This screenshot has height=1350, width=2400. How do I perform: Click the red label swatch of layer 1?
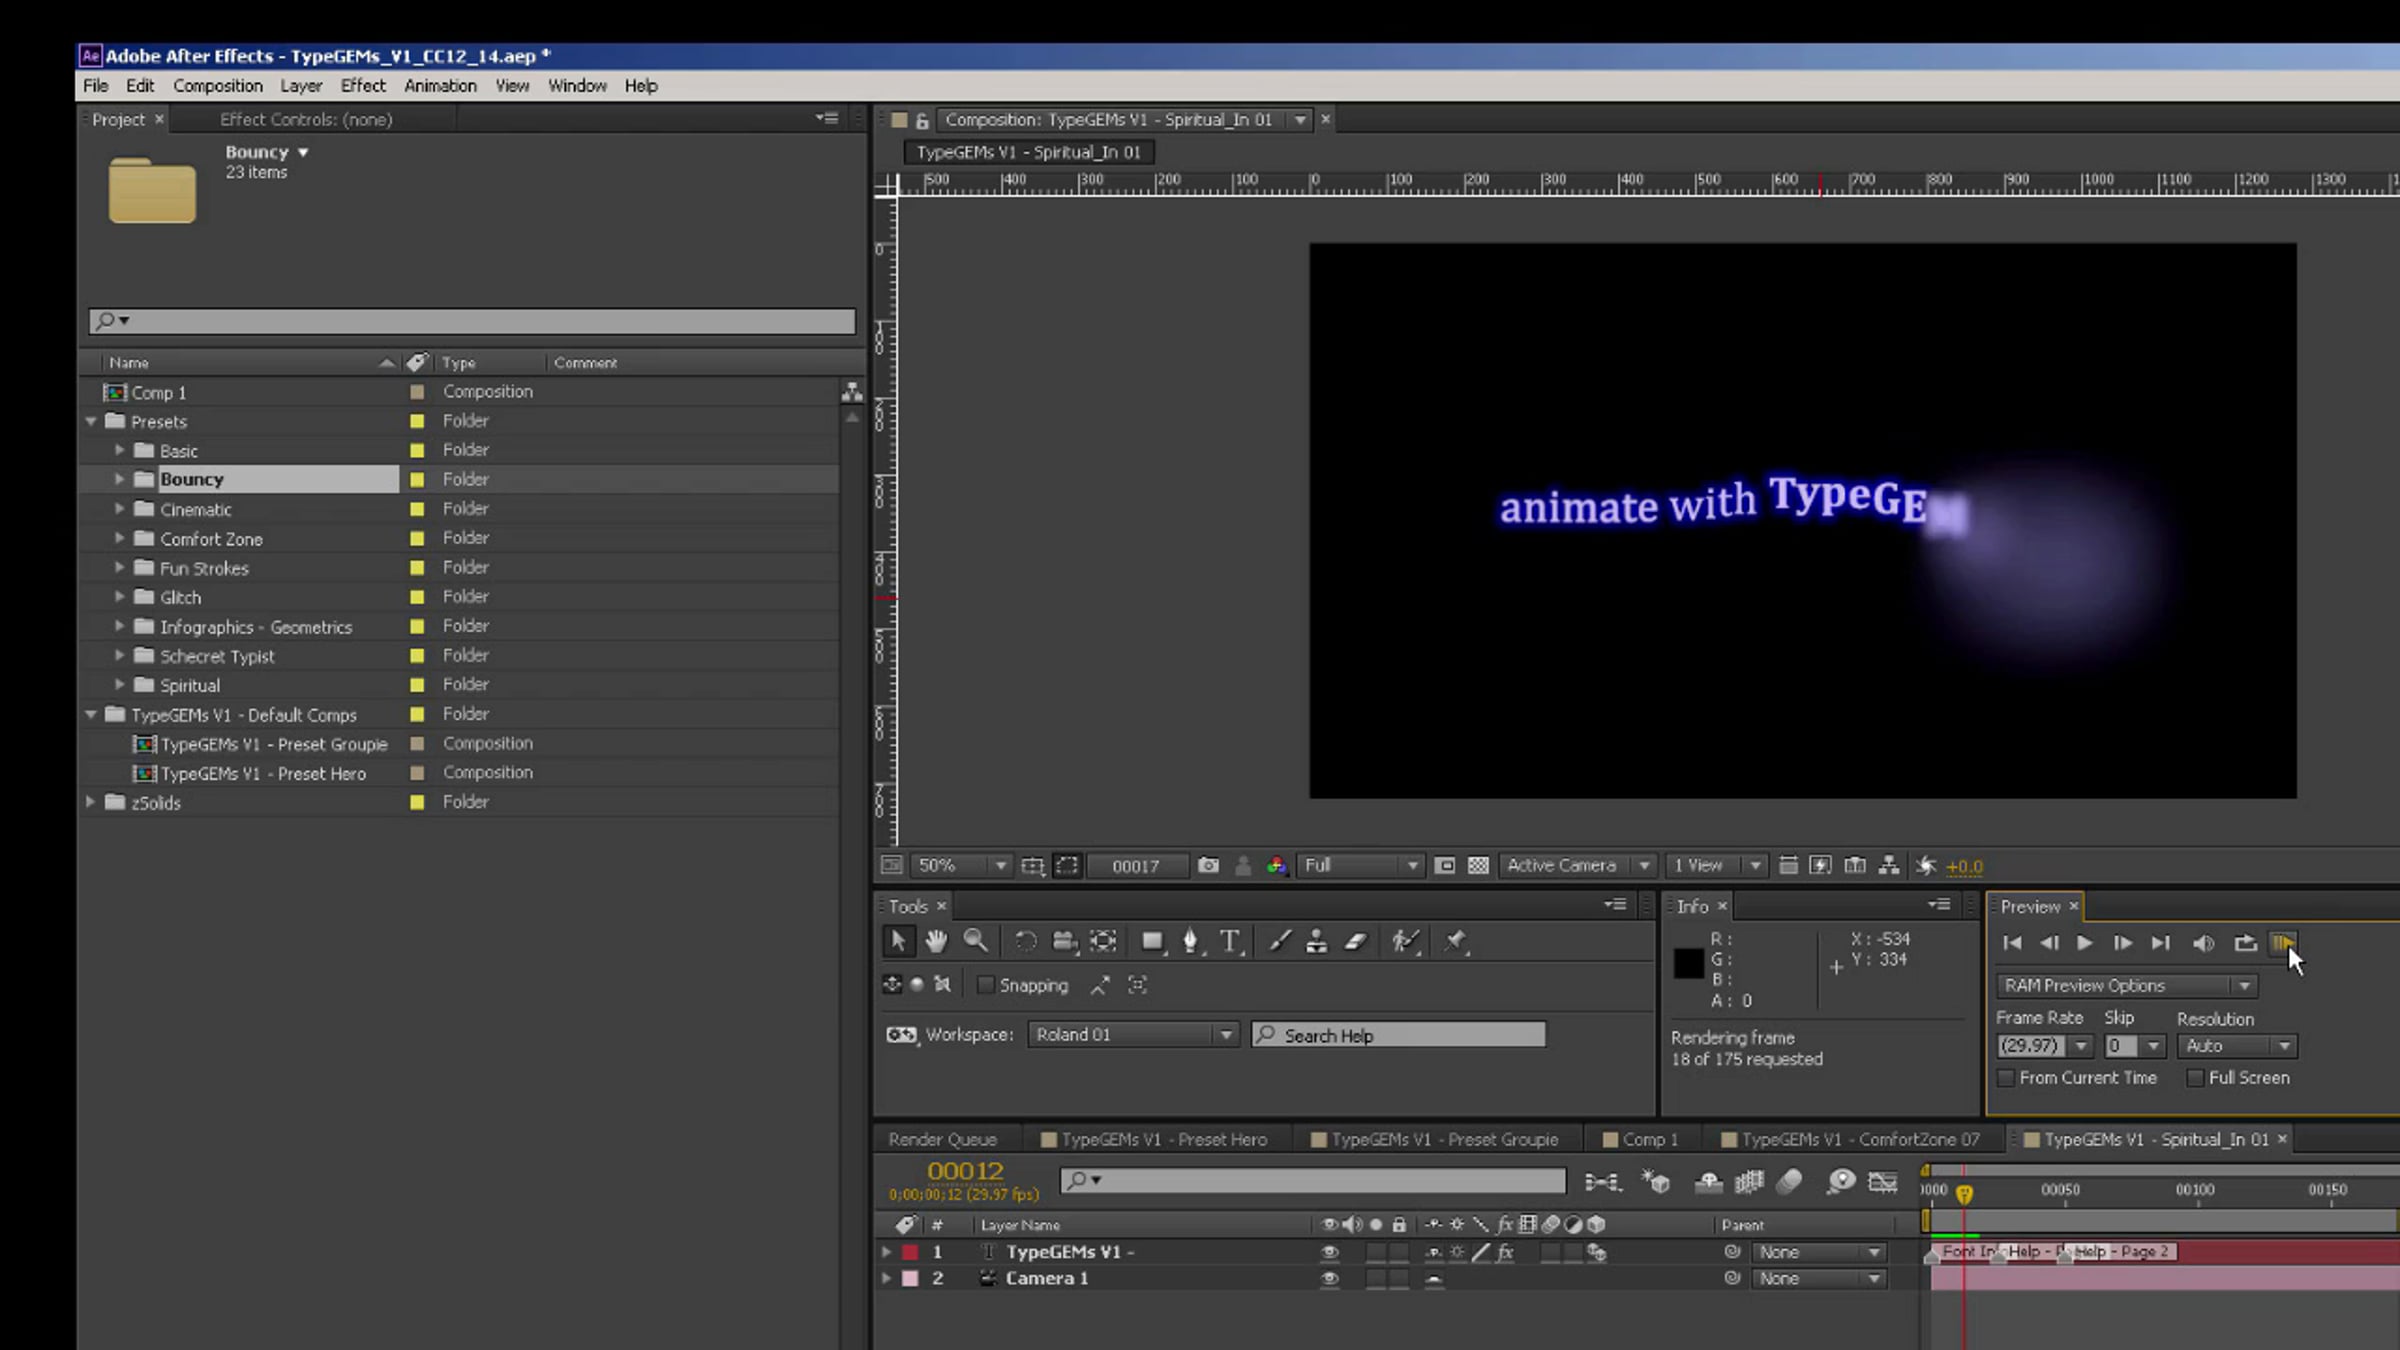pyautogui.click(x=910, y=1252)
